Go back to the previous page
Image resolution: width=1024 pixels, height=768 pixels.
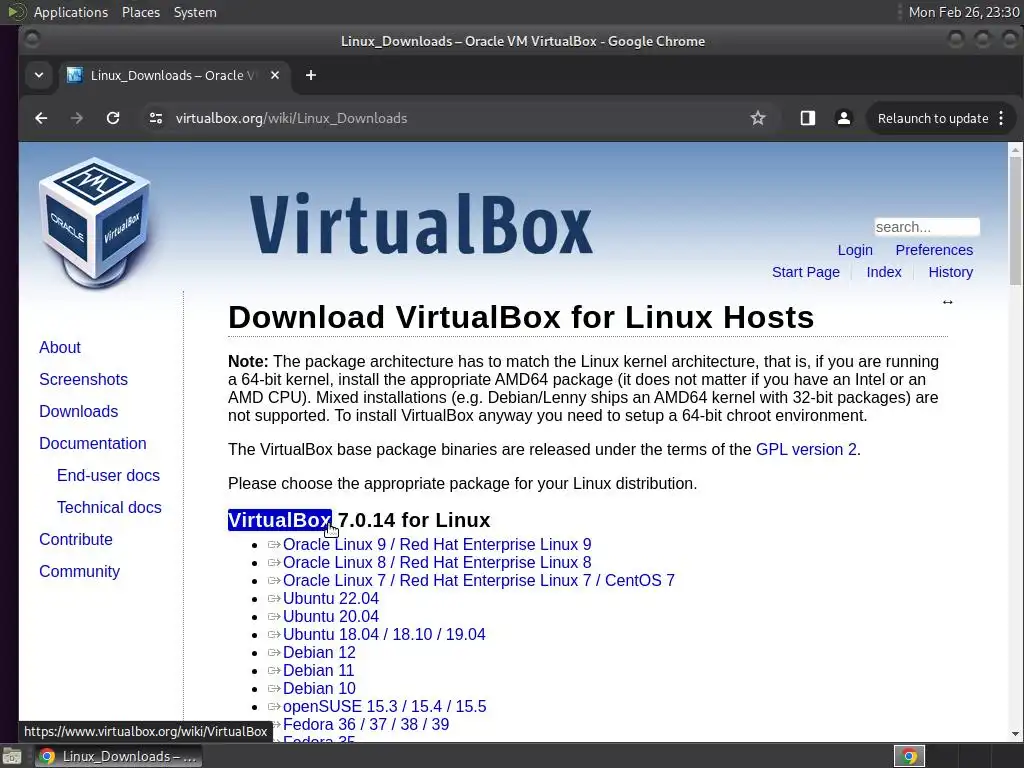pos(41,118)
